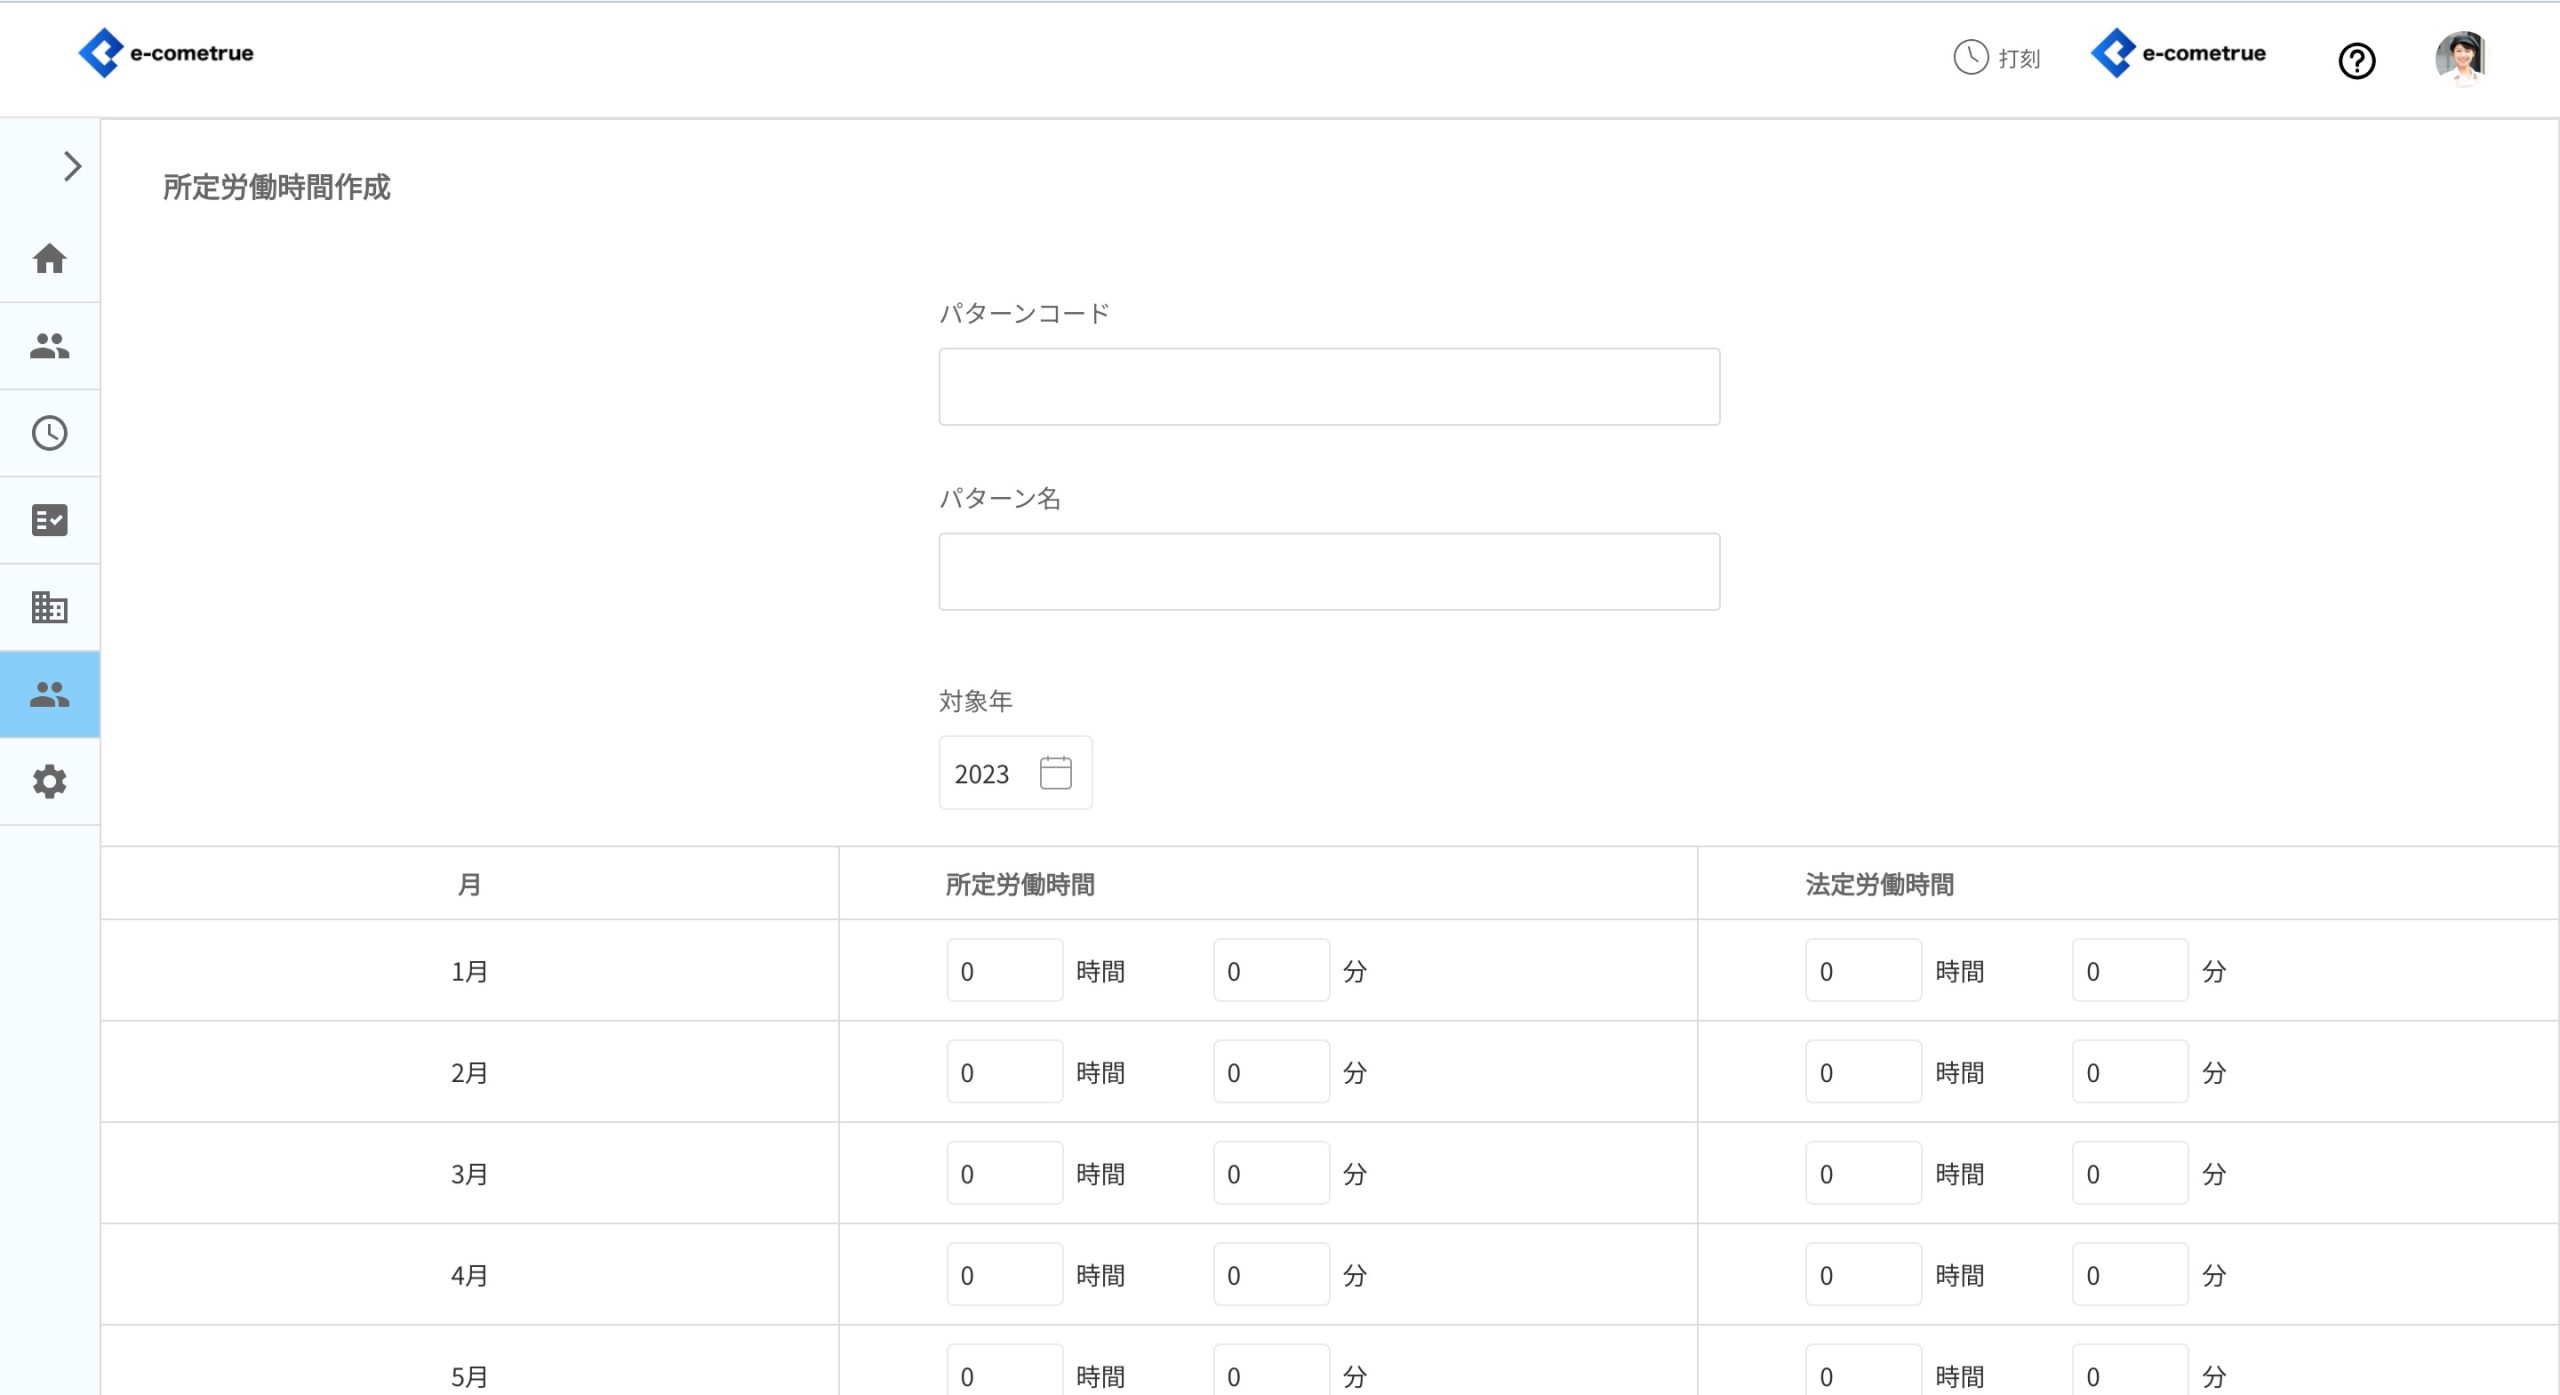Open the calendar icon for 対象年

(1055, 773)
